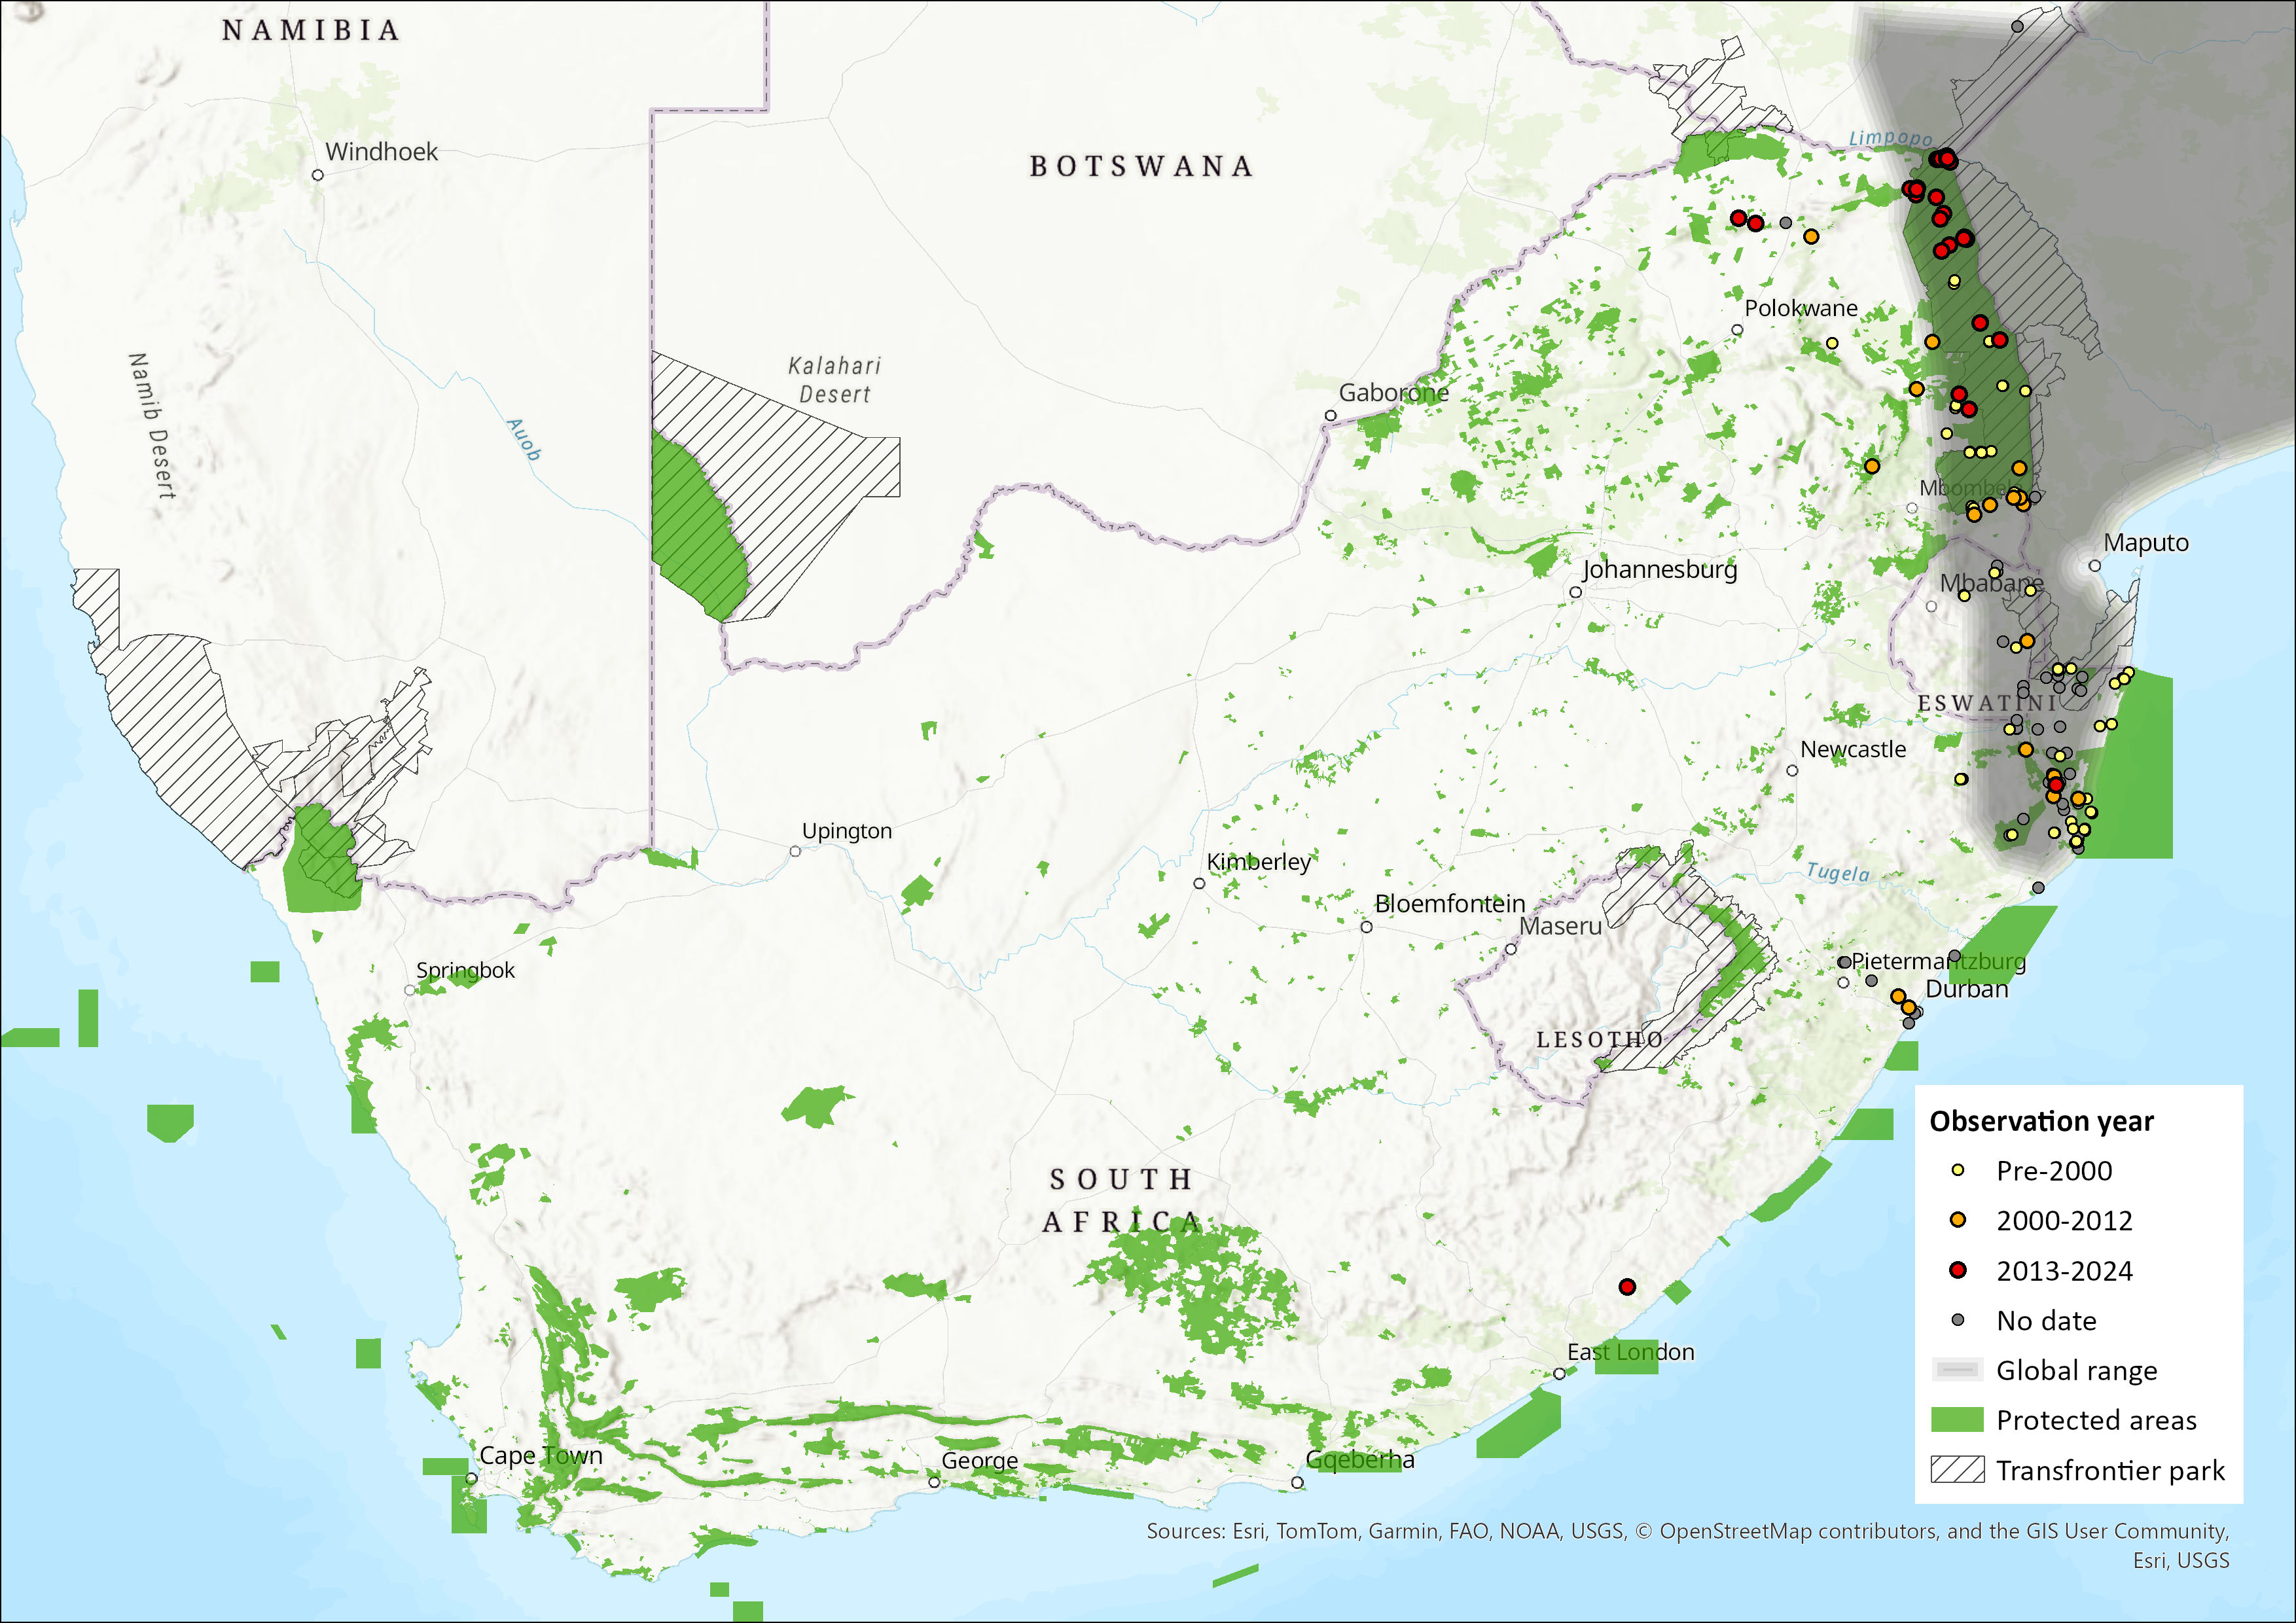Click the Pre-2000 yellow legend dot
The width and height of the screenshot is (2296, 1623).
pos(1958,1170)
